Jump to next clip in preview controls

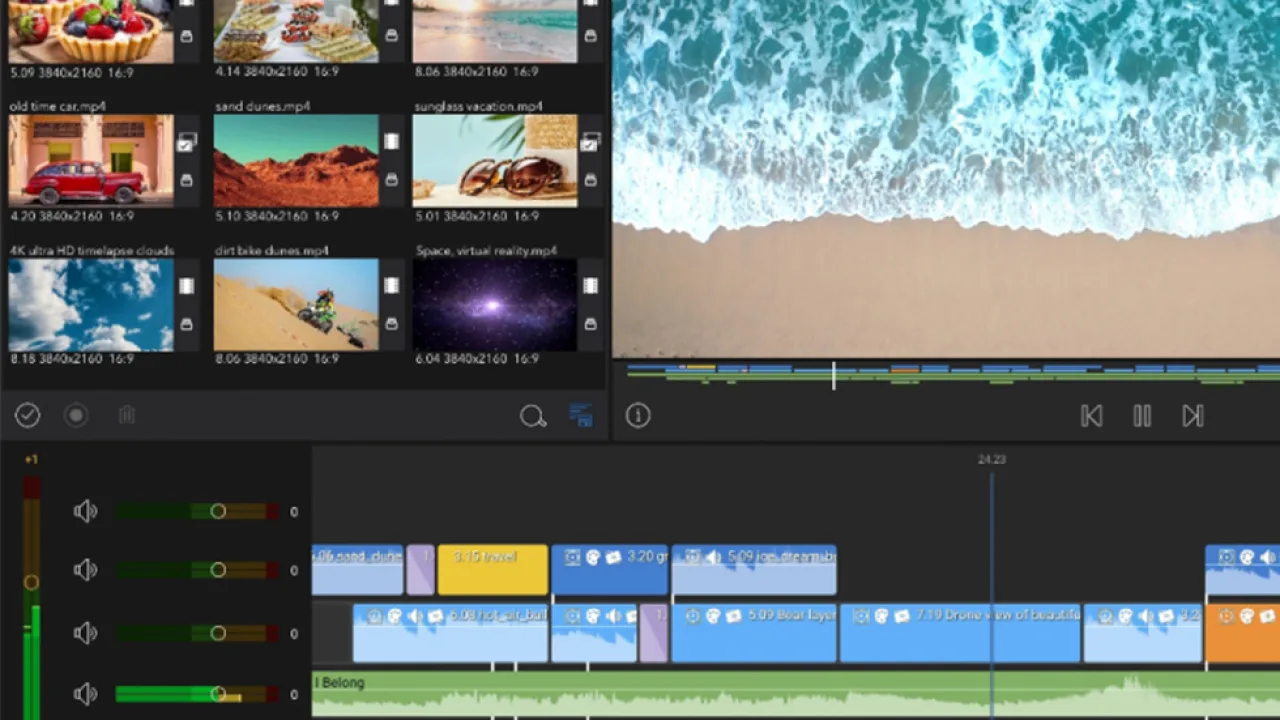[1192, 416]
